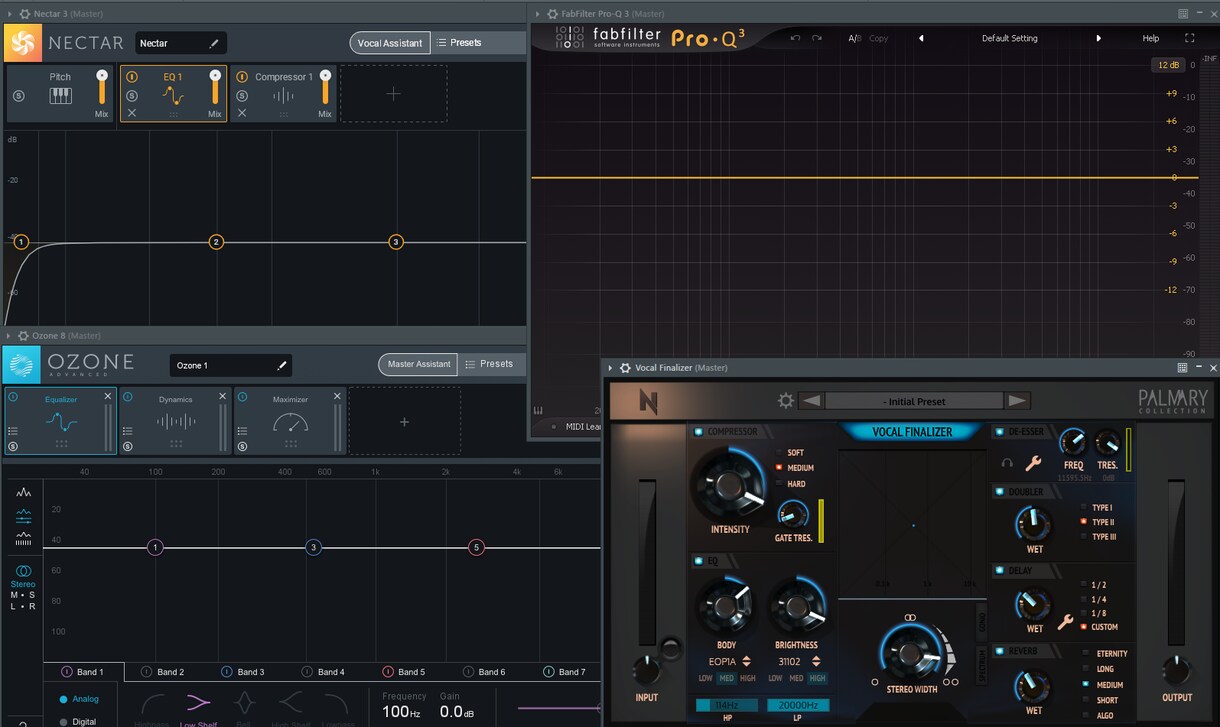The width and height of the screenshot is (1220, 727).
Task: Toggle EQ 1 module power in Nectar
Action: coord(131,77)
